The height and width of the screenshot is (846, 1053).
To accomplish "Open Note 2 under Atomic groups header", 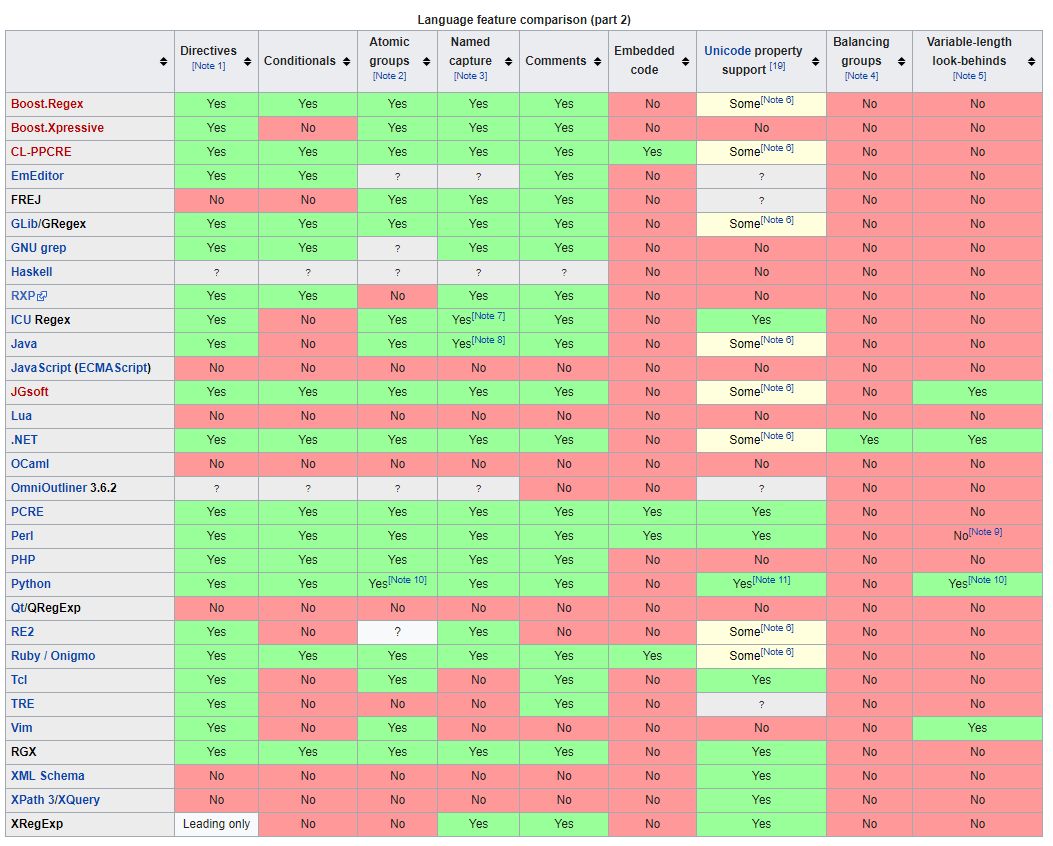I will click(390, 76).
